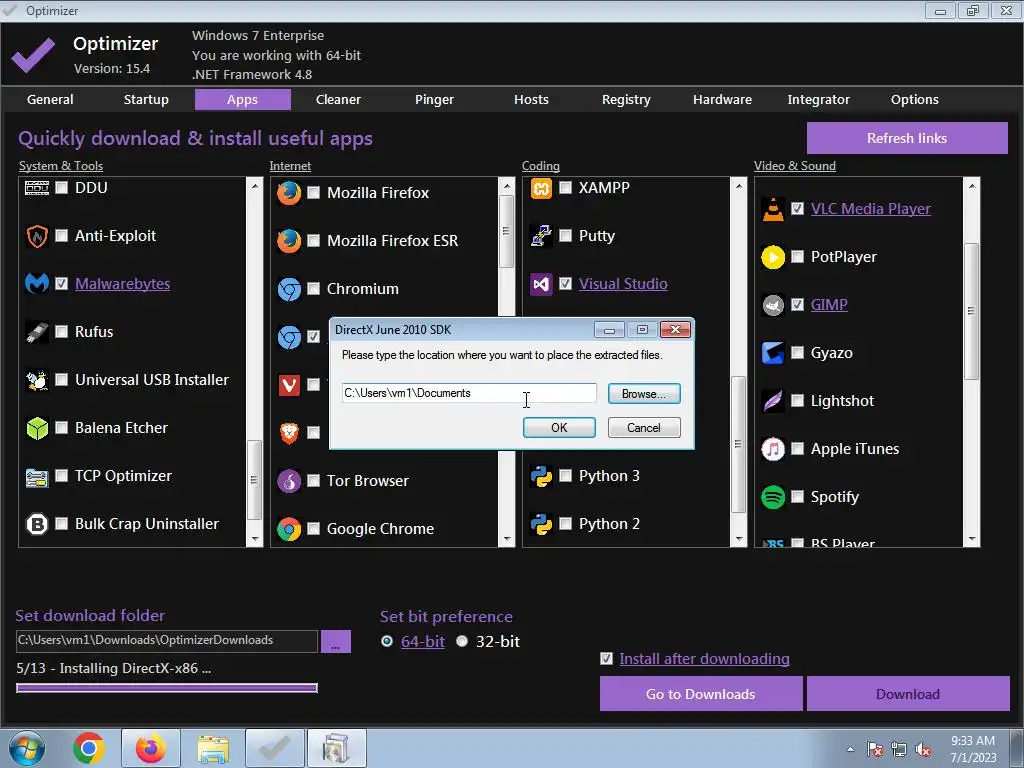Click the Python 3 icon
The height and width of the screenshot is (768, 1024).
pyautogui.click(x=541, y=476)
